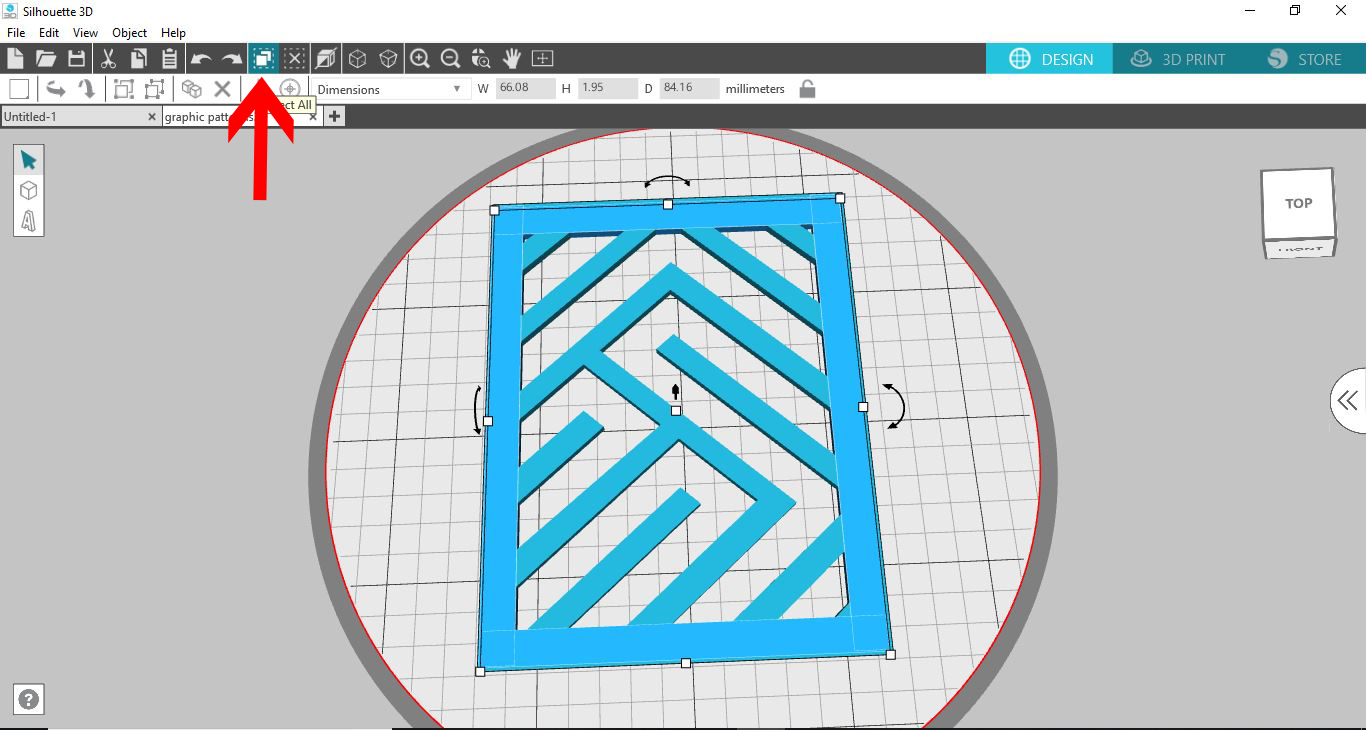Cut the selection with the scissors icon
The image size is (1366, 730).
tap(108, 58)
